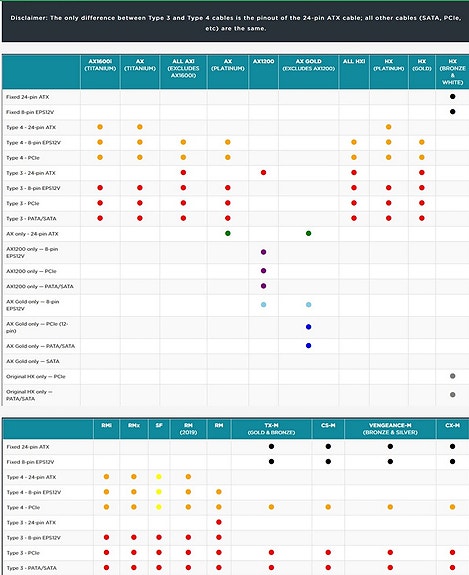The height and width of the screenshot is (575, 469).
Task: Click red Type 3 - 24-pin ATX dot under AX1200
Action: (263, 172)
